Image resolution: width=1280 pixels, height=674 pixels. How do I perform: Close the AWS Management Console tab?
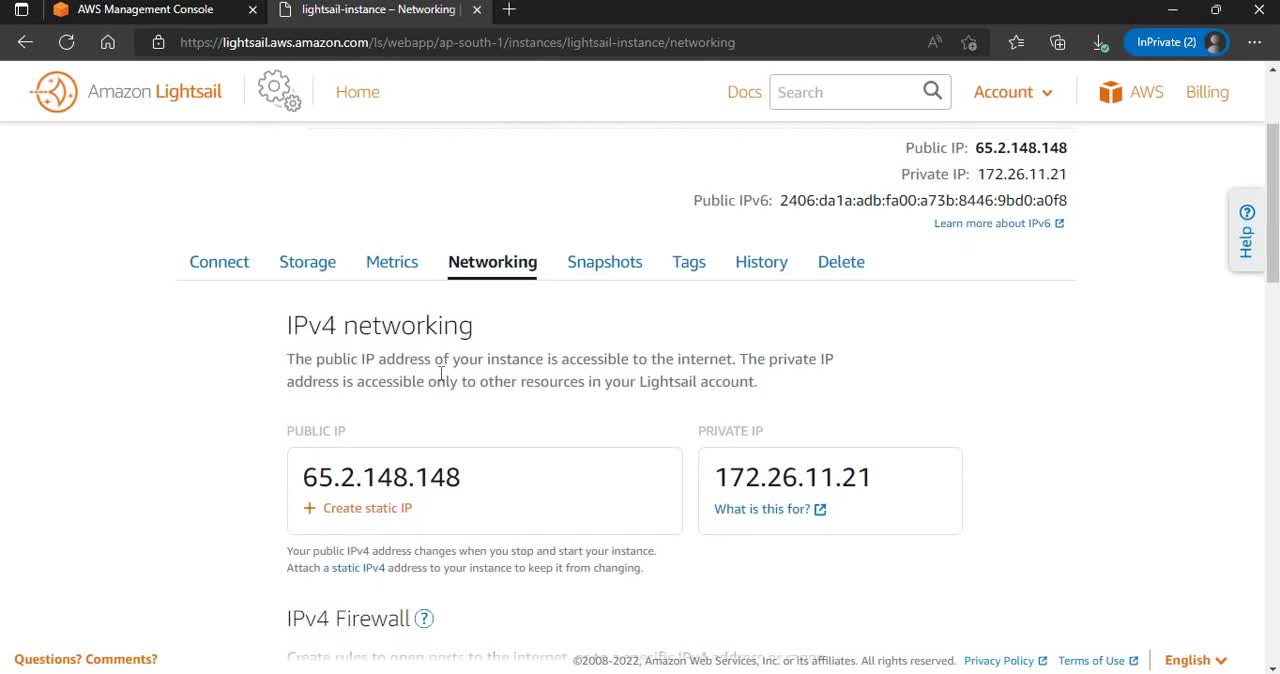pos(252,10)
